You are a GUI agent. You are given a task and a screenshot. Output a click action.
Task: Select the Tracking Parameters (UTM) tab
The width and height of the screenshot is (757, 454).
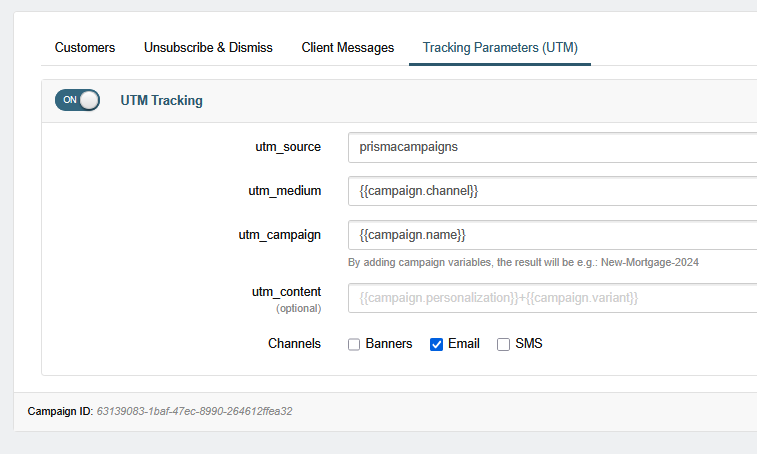tap(500, 47)
